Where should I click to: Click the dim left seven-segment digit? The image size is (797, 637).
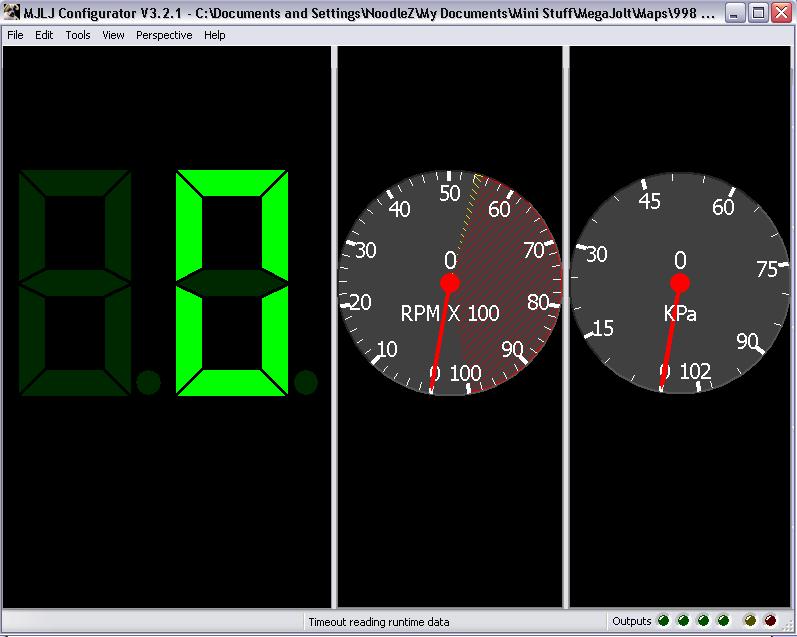click(x=75, y=283)
